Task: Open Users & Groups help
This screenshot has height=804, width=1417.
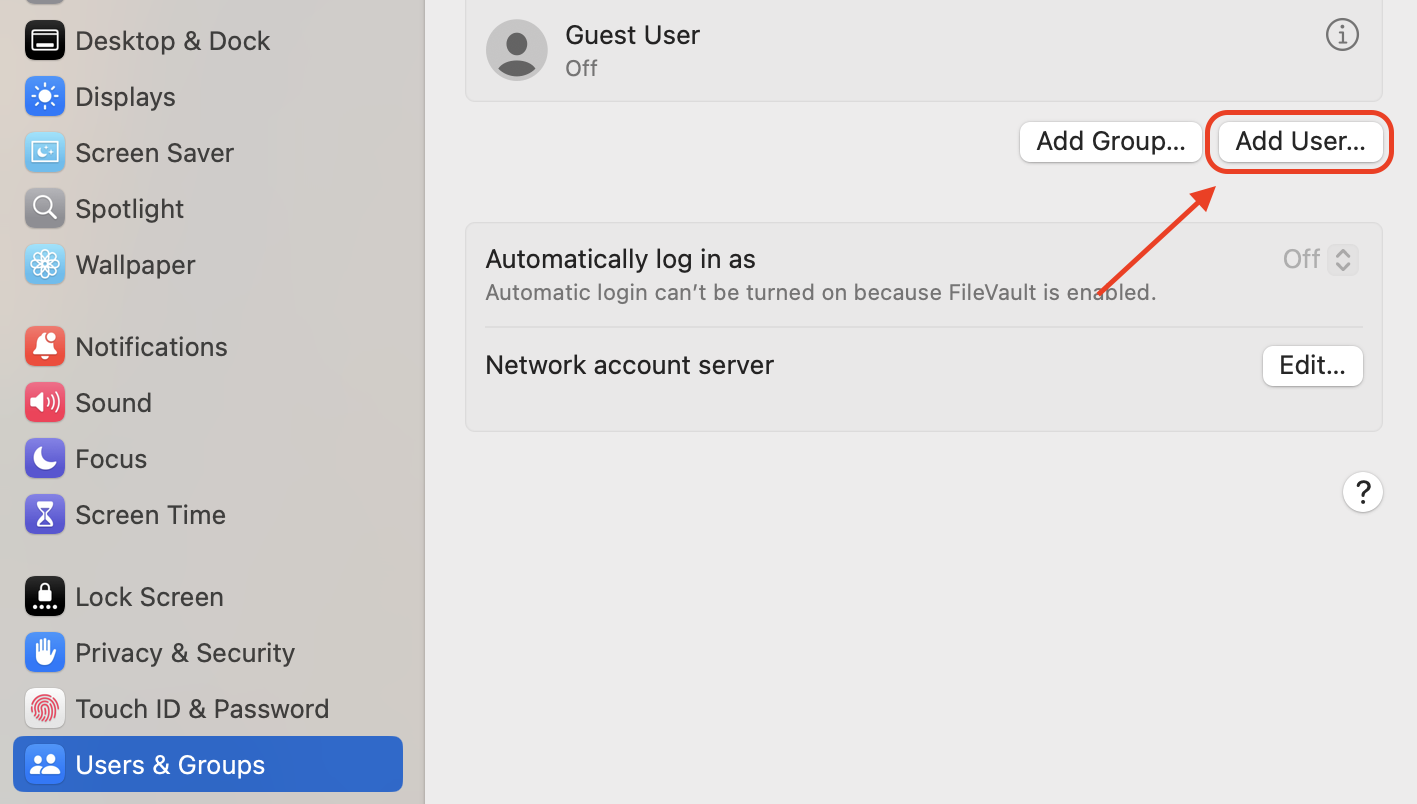Action: click(1362, 492)
